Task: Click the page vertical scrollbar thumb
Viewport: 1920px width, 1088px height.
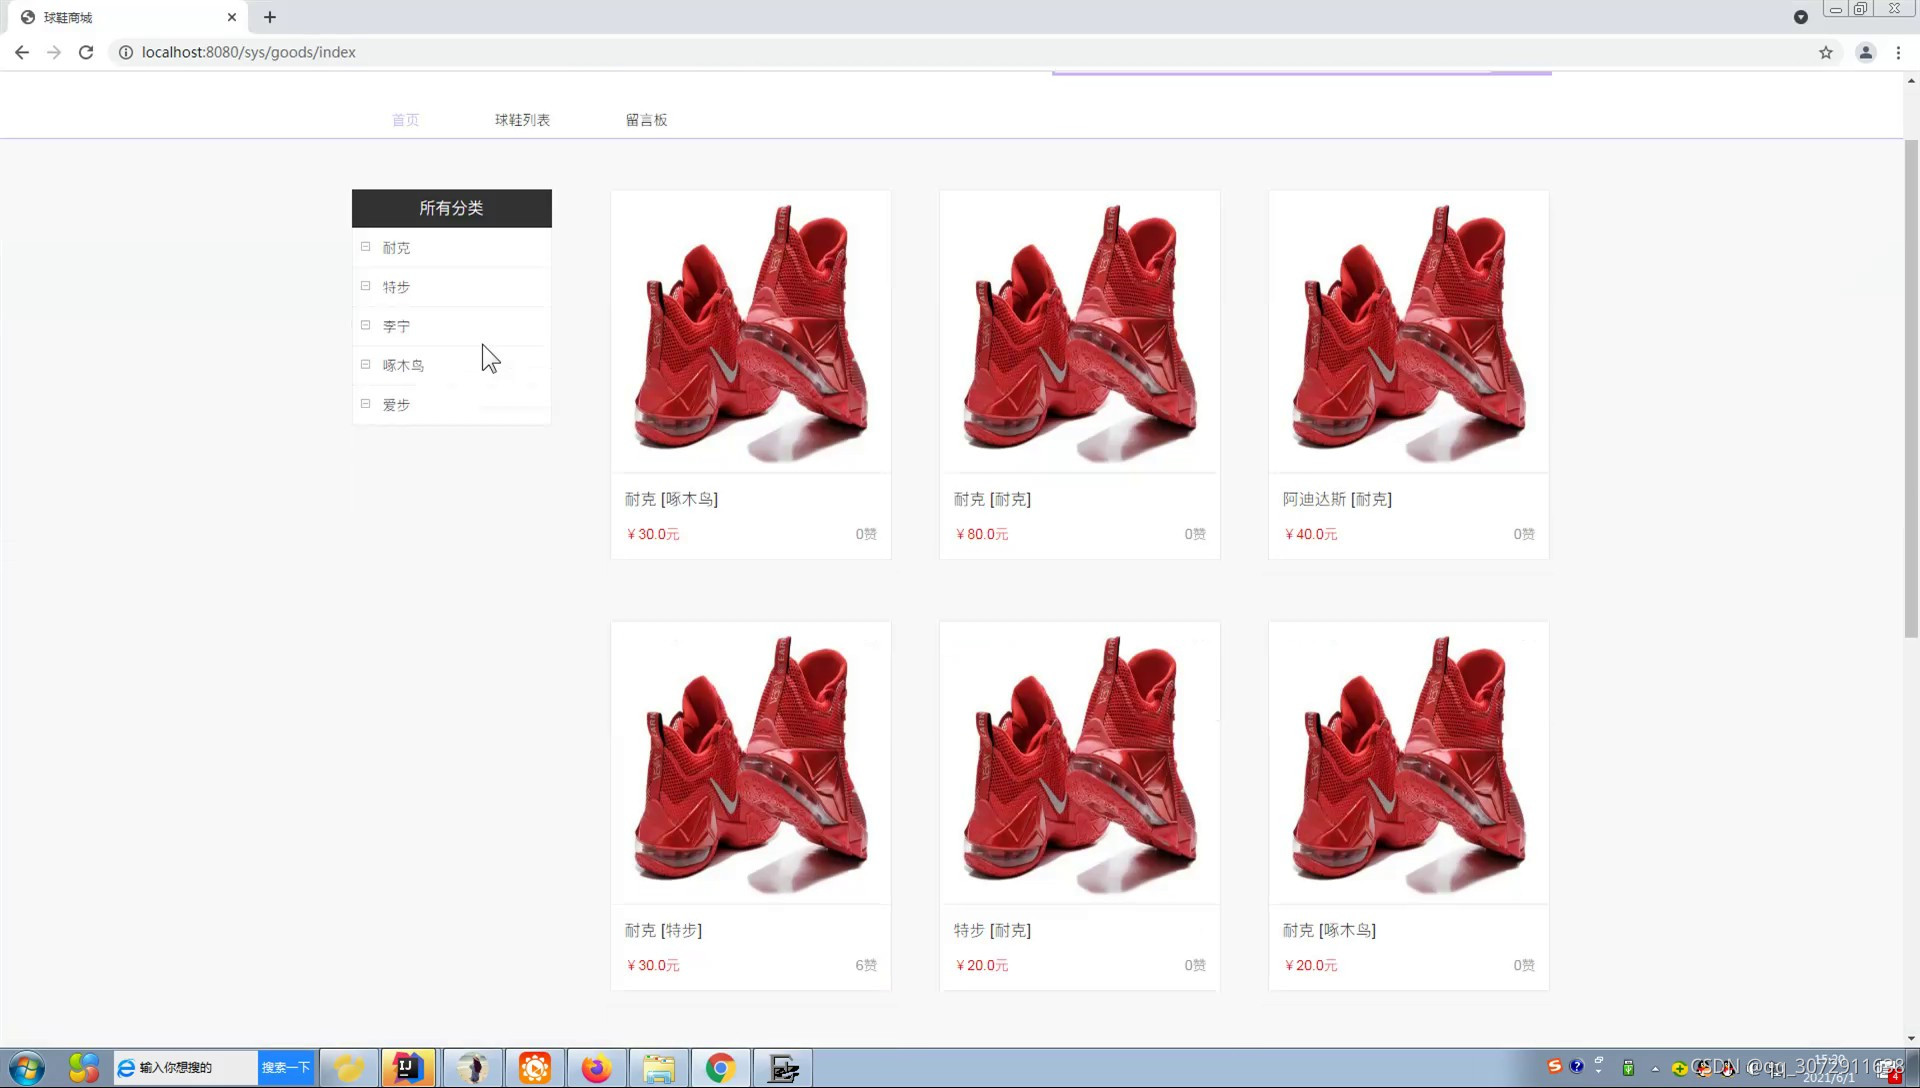Action: pos(1911,388)
